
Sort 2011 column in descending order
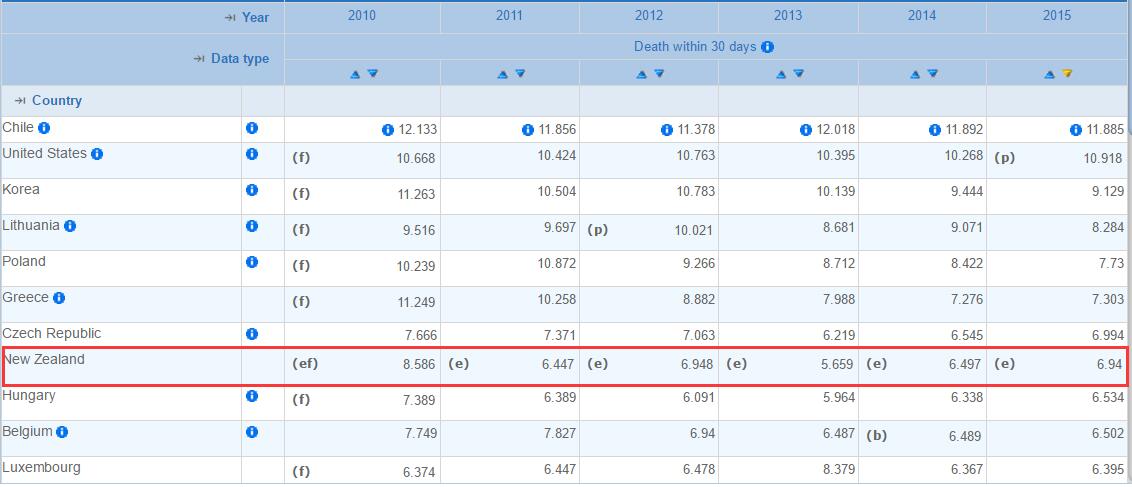pyautogui.click(x=520, y=74)
